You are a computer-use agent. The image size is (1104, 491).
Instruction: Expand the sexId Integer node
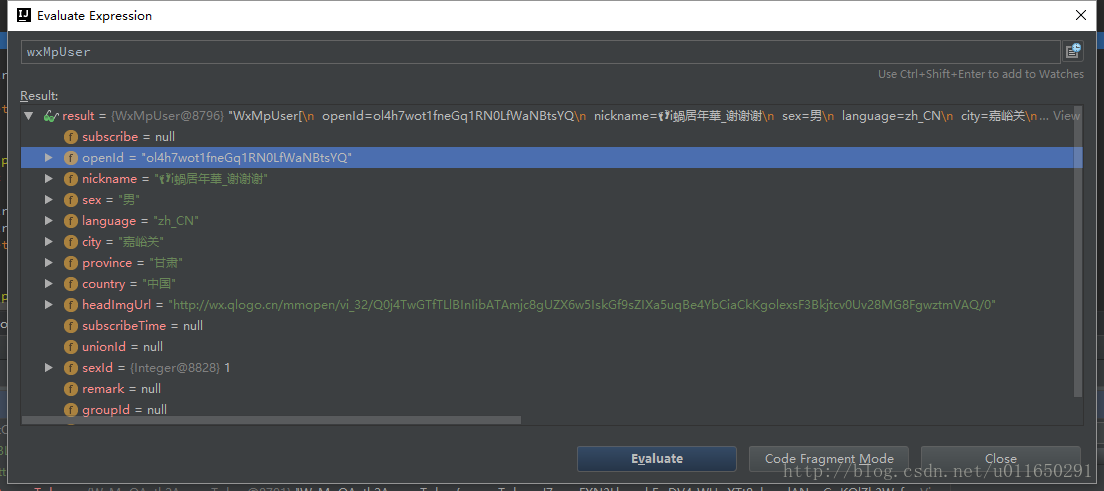48,368
